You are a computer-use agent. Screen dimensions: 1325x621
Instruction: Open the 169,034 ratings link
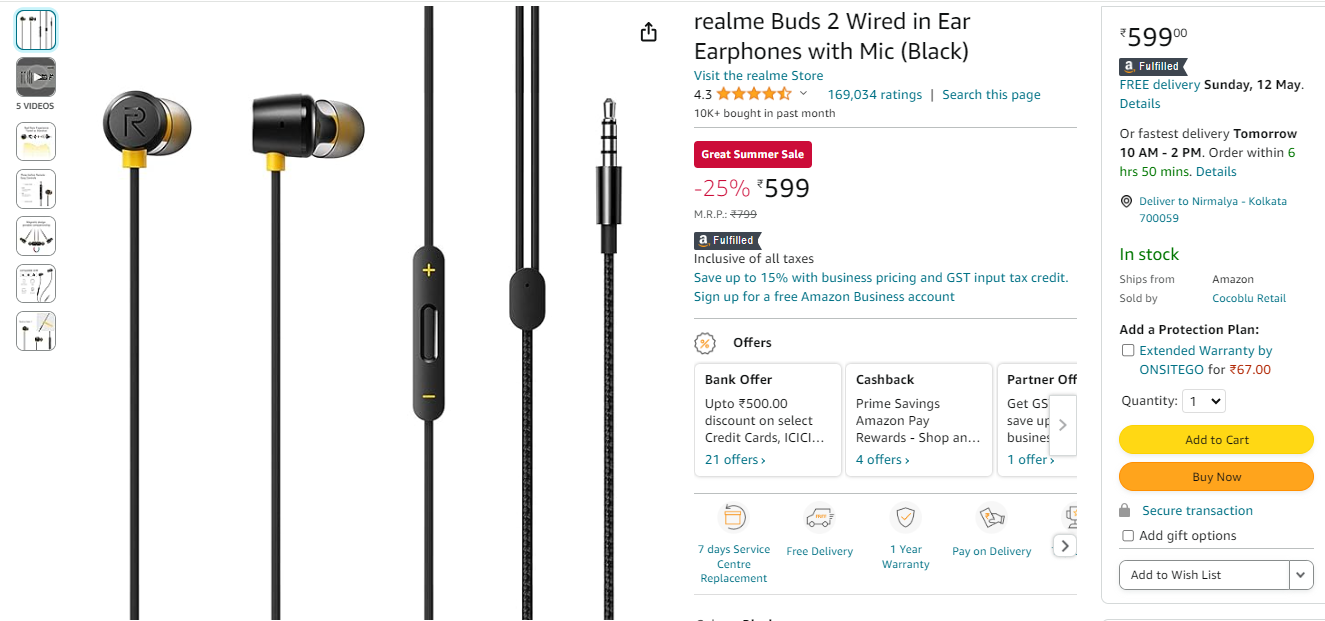[x=875, y=95]
